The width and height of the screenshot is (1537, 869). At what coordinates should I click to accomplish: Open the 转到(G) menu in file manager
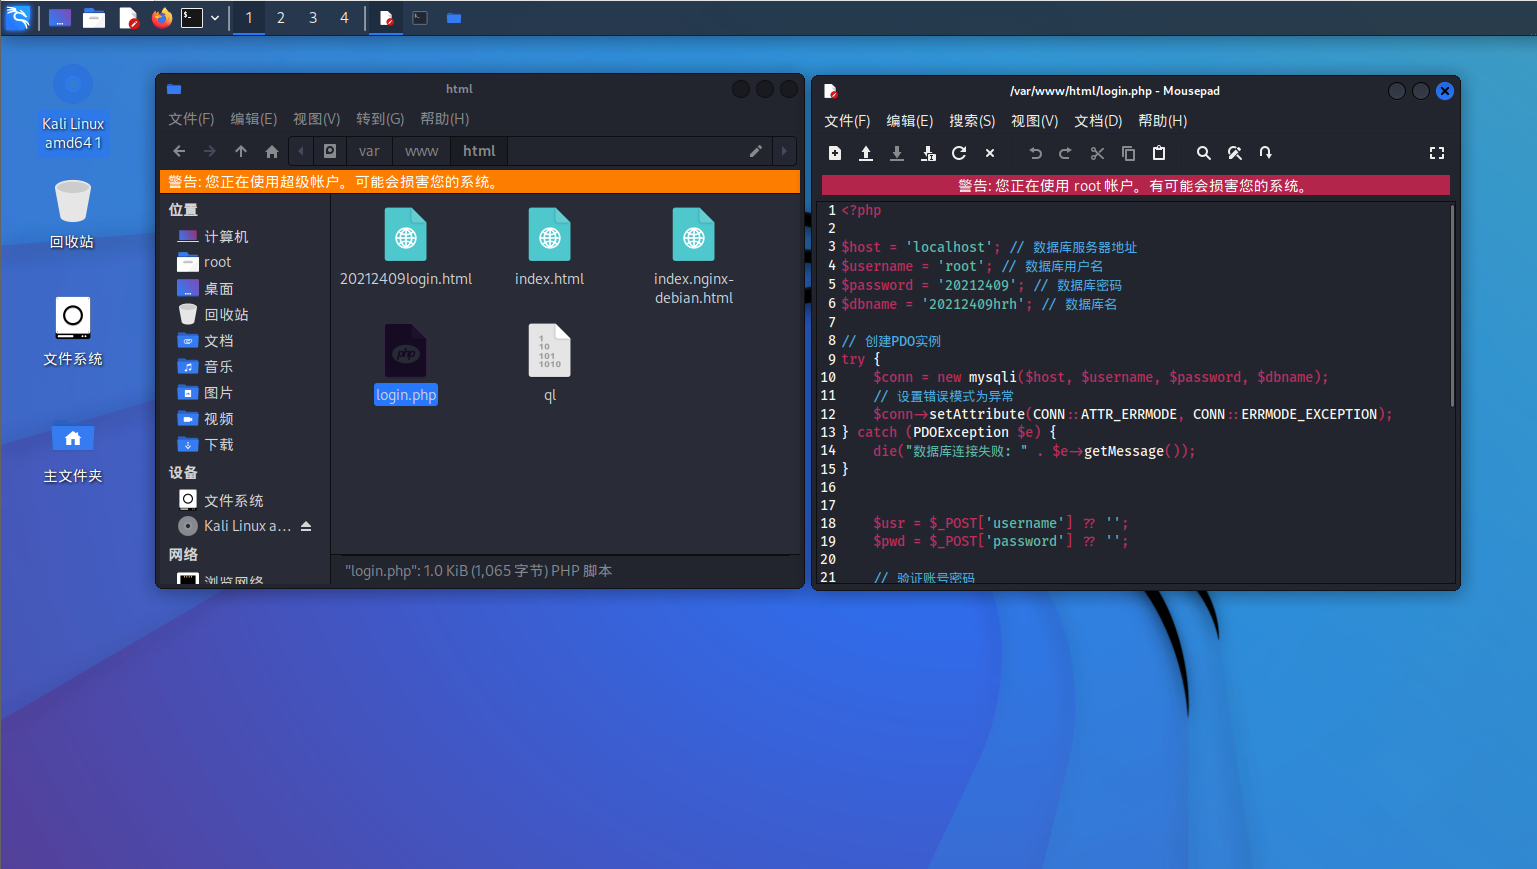pyautogui.click(x=380, y=119)
